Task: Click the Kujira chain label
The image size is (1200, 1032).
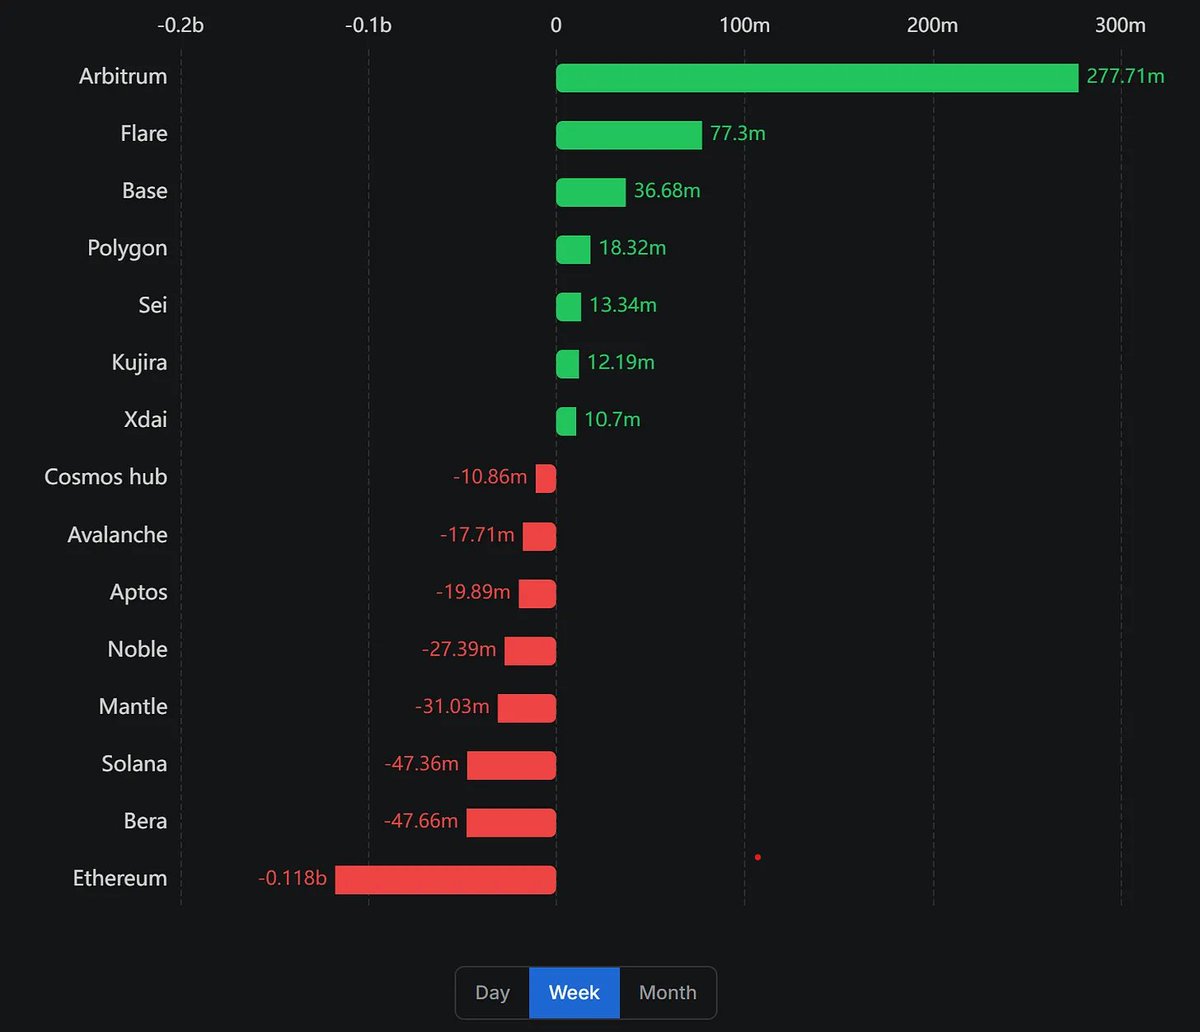Action: (139, 363)
